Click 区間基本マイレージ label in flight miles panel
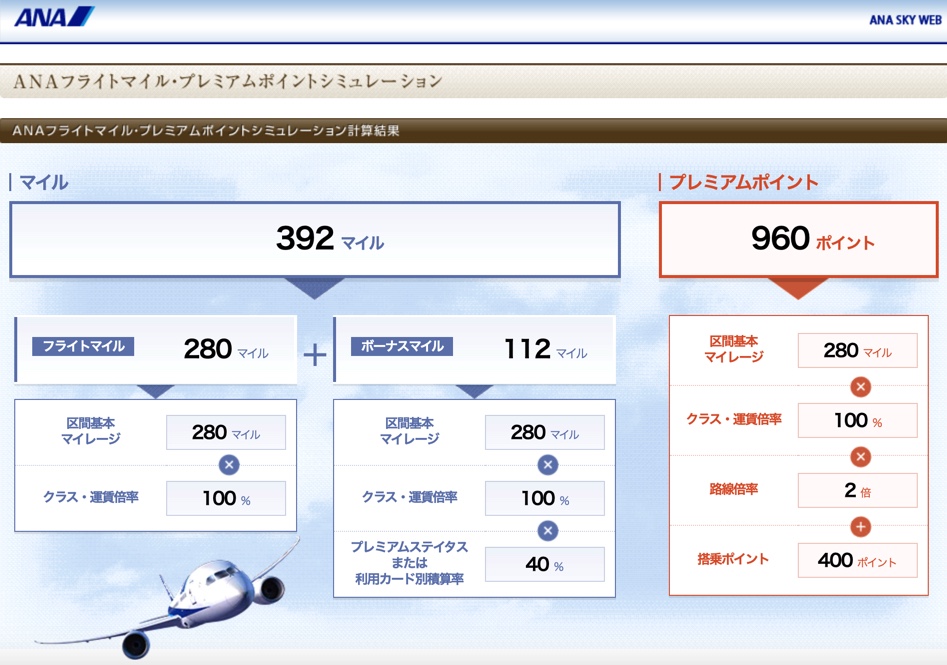Viewport: 947px width, 665px height. pyautogui.click(x=91, y=431)
